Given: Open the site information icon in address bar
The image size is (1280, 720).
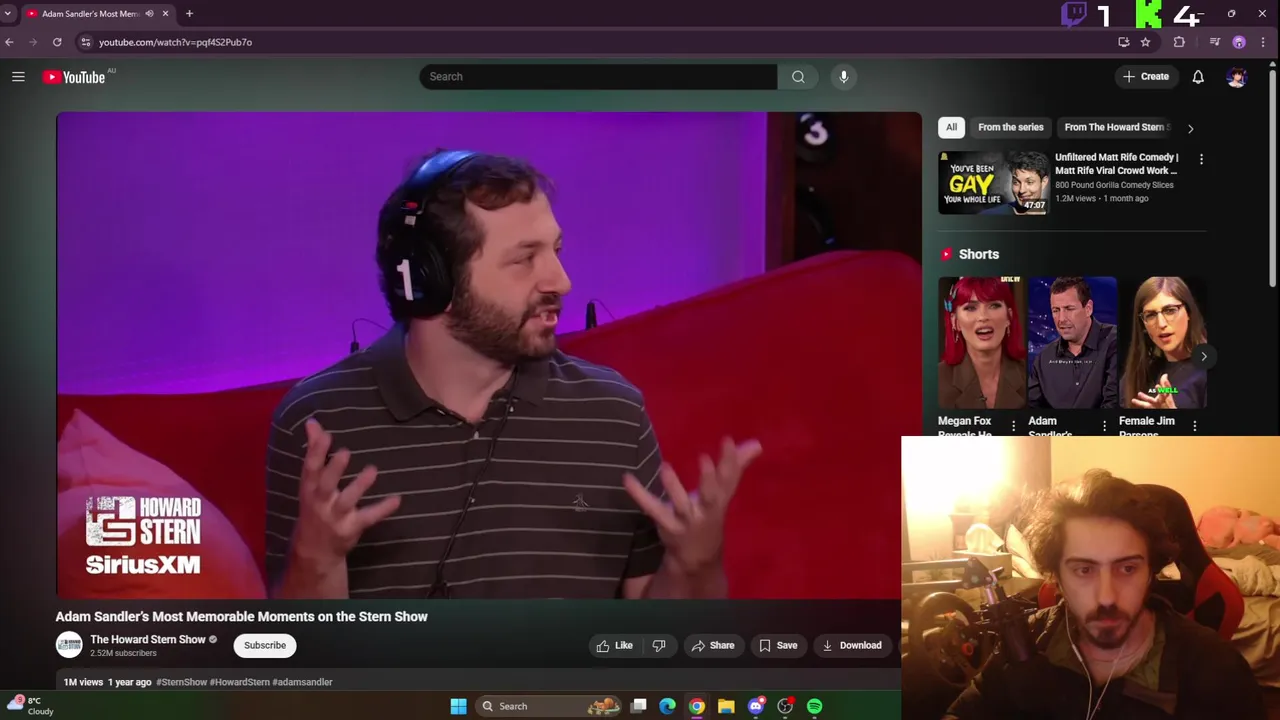Looking at the screenshot, I should pos(86,42).
